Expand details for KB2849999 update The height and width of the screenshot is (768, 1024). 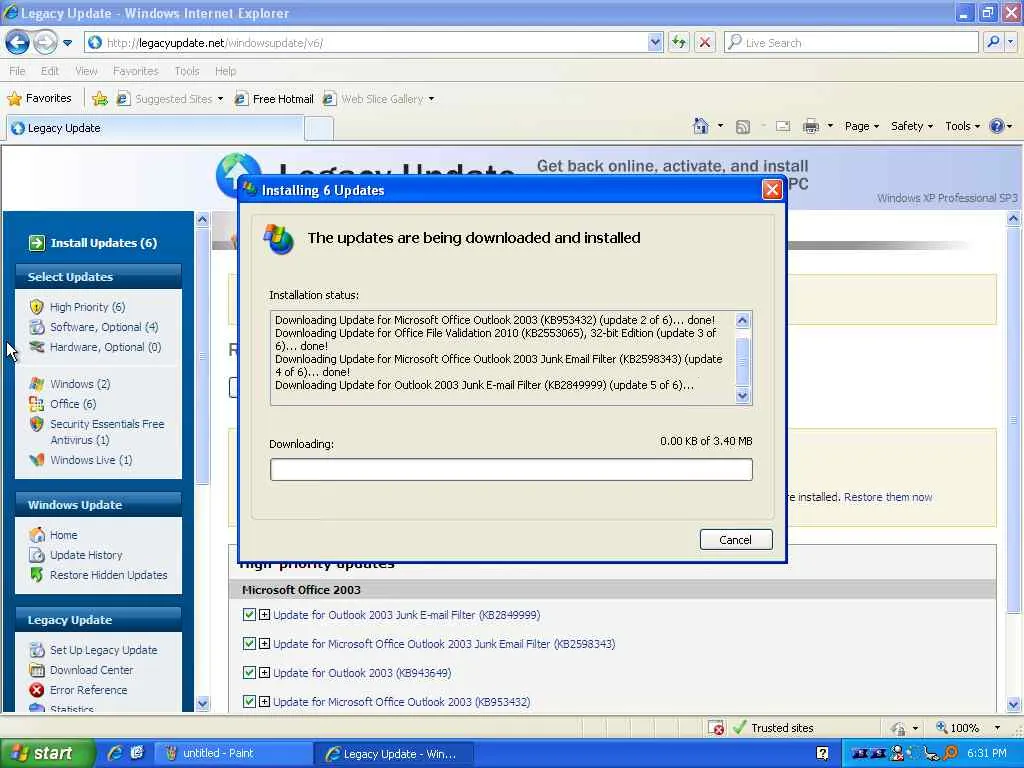[264, 615]
